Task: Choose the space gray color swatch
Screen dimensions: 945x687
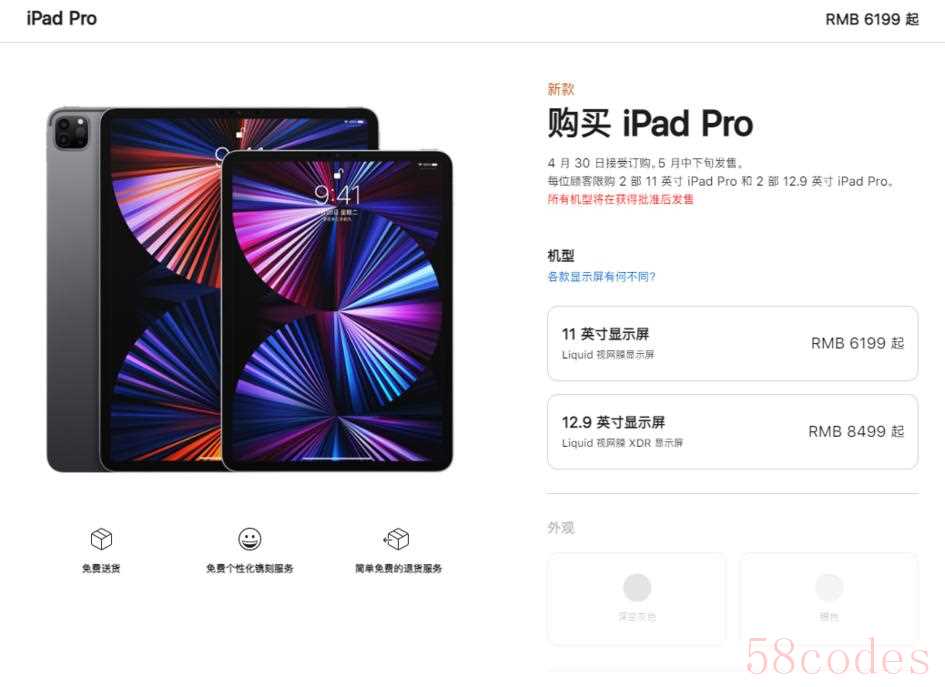Action: tap(636, 598)
